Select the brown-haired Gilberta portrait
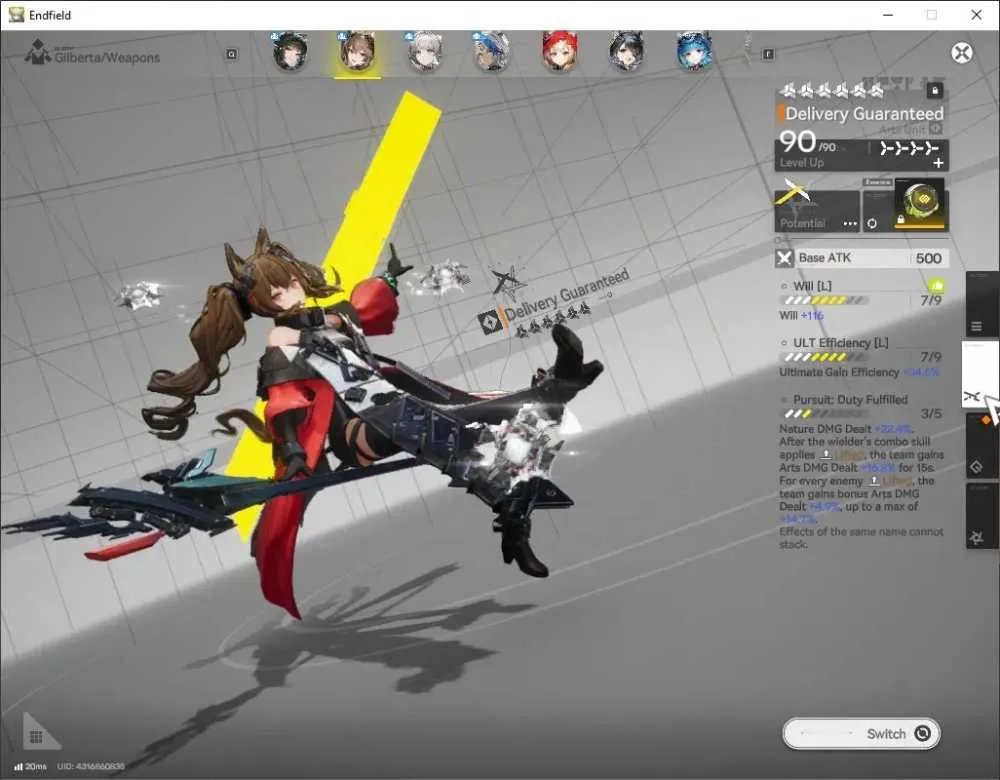The height and width of the screenshot is (780, 1000). [x=358, y=51]
